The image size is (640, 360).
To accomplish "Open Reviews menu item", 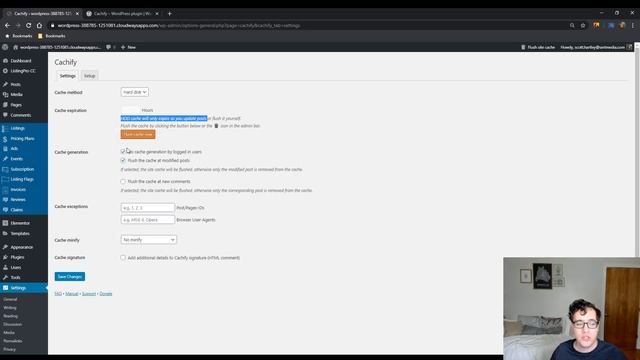I will point(18,200).
